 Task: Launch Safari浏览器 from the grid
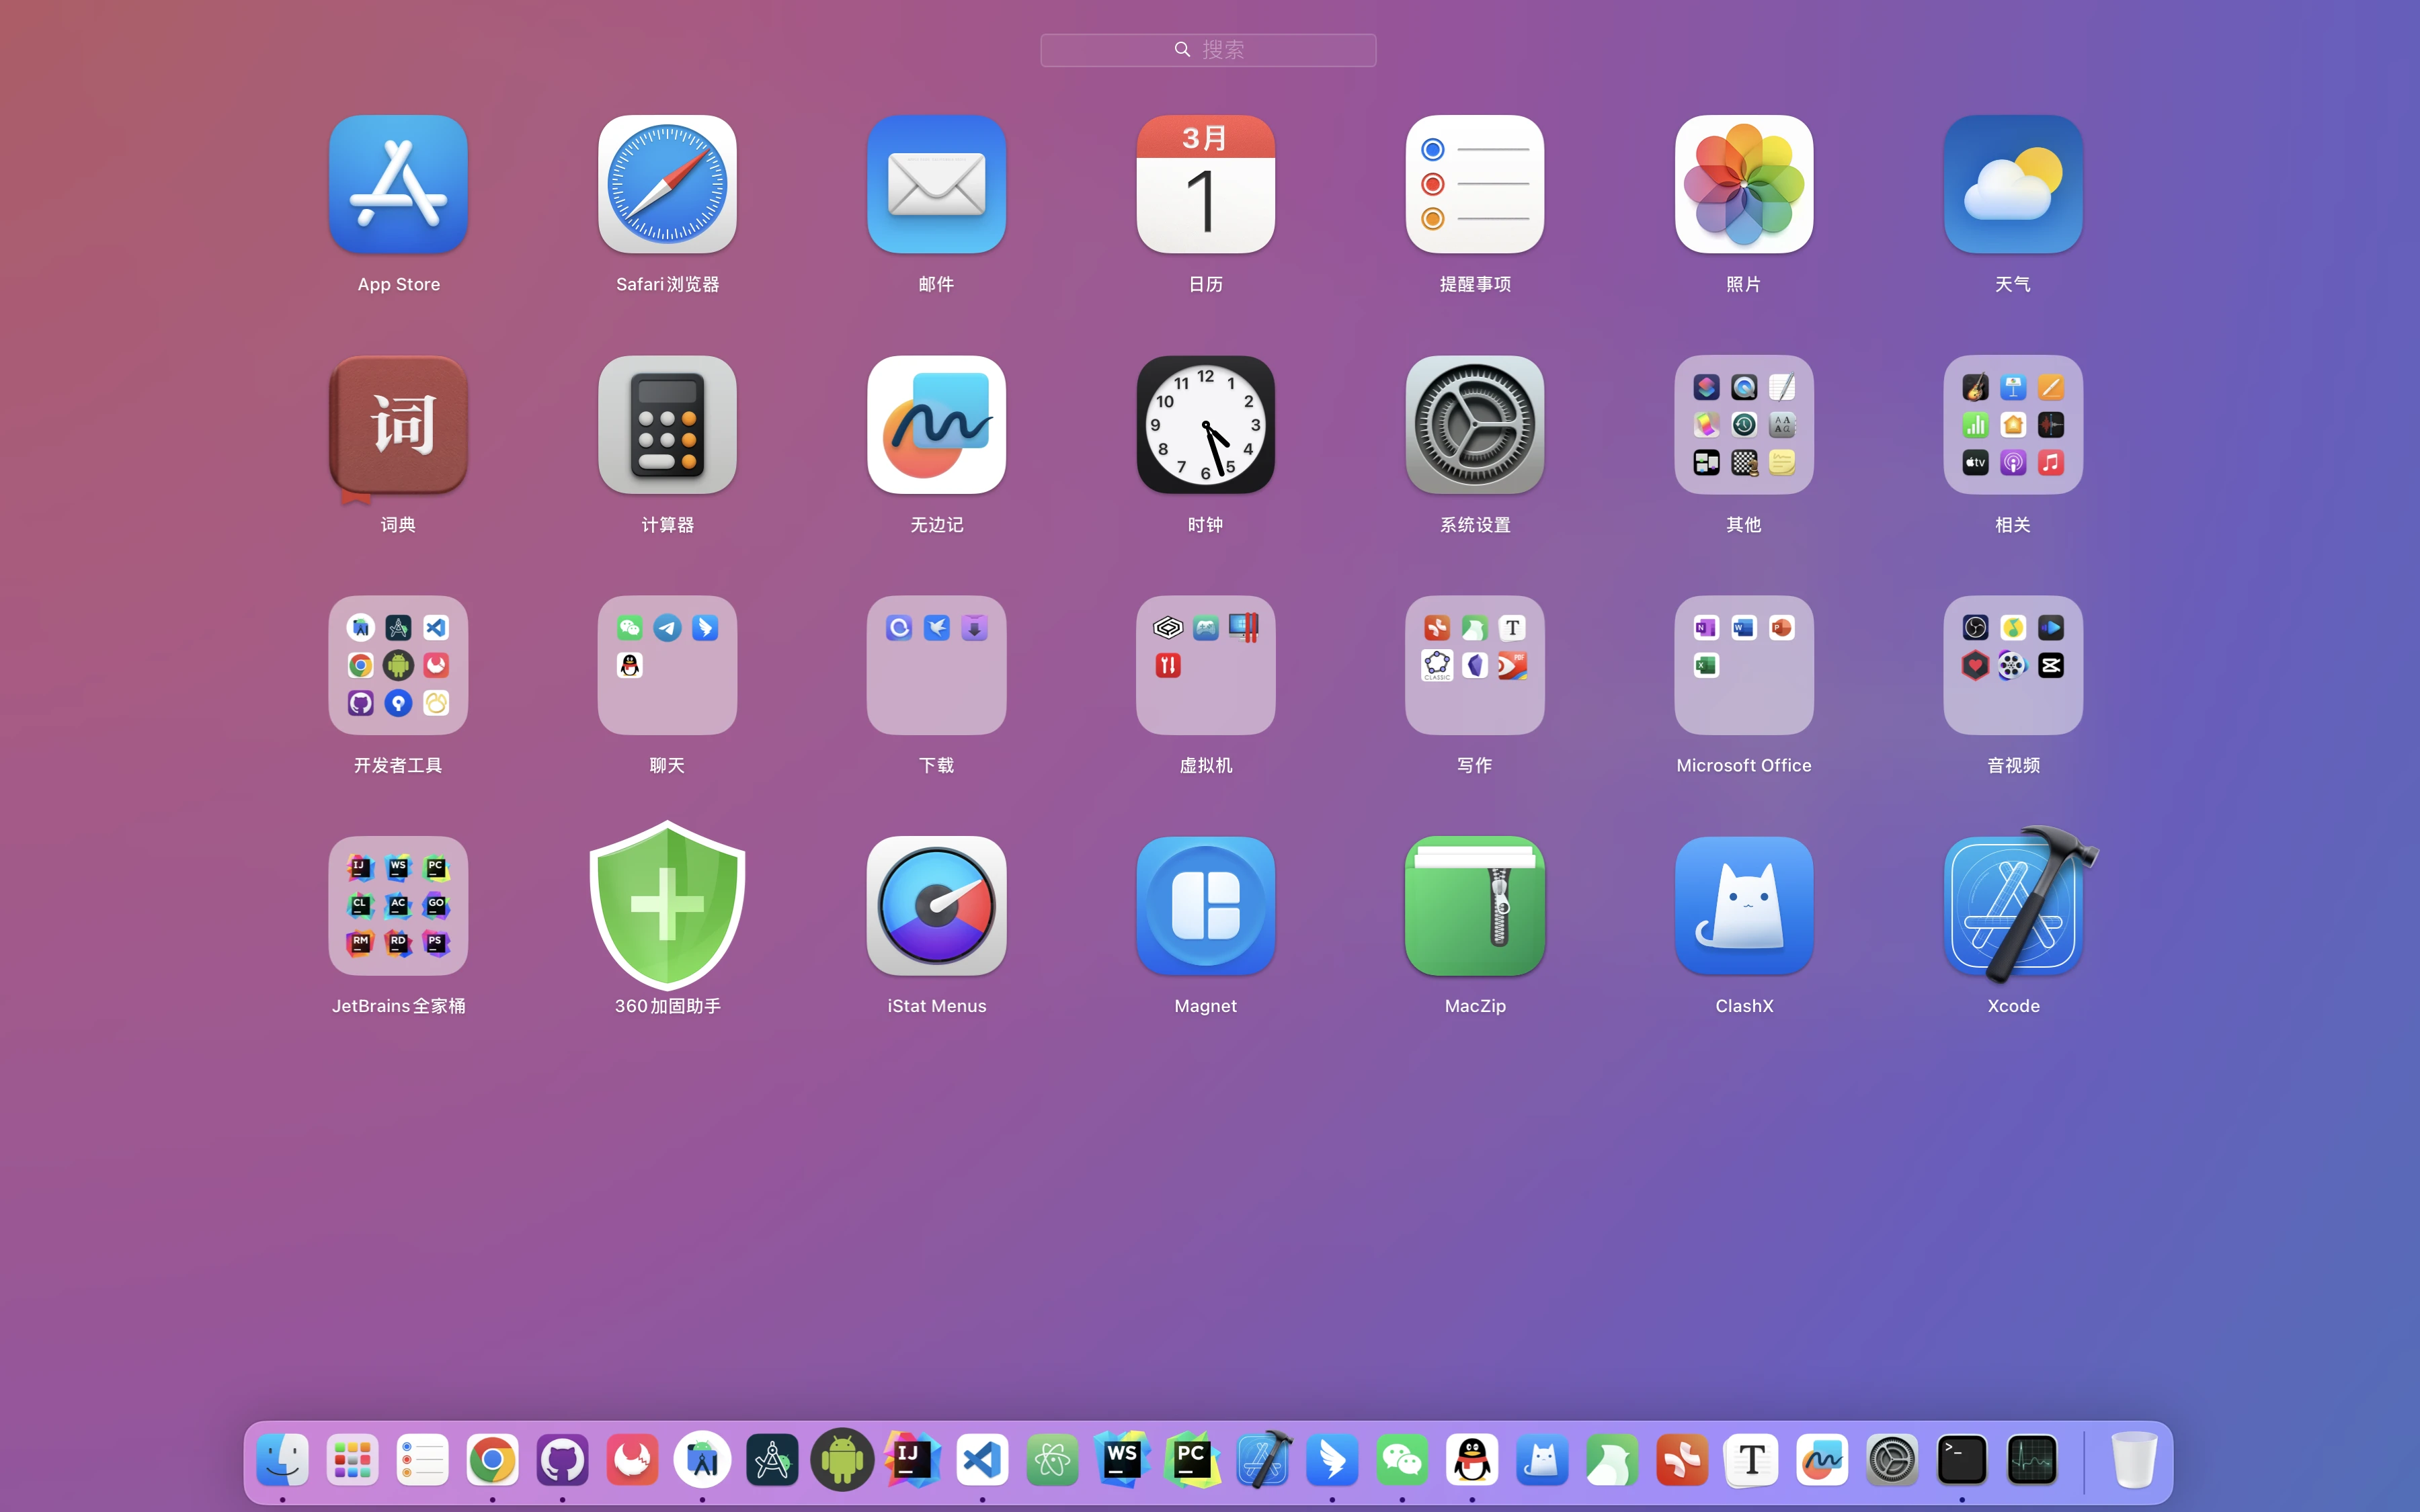tap(667, 184)
